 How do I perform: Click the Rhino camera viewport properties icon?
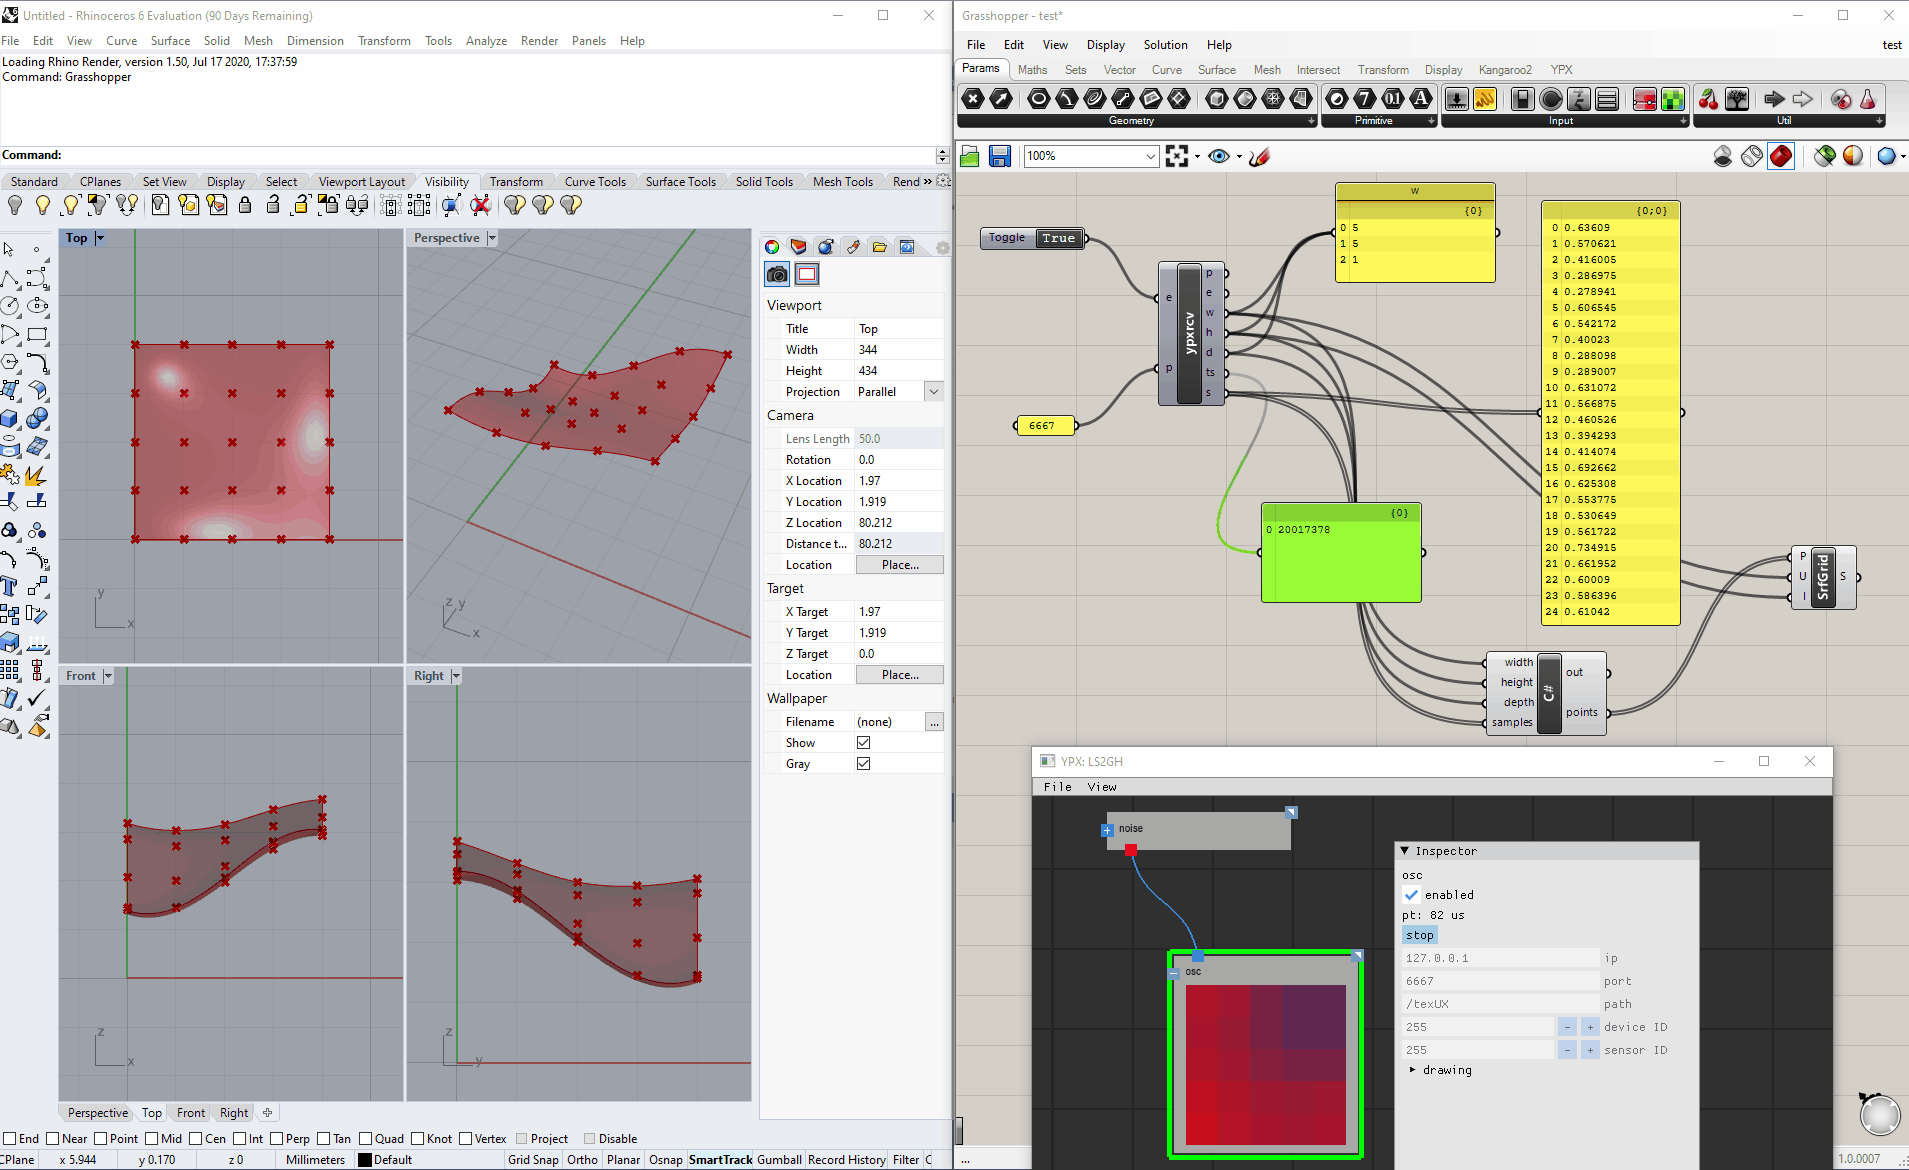point(777,274)
